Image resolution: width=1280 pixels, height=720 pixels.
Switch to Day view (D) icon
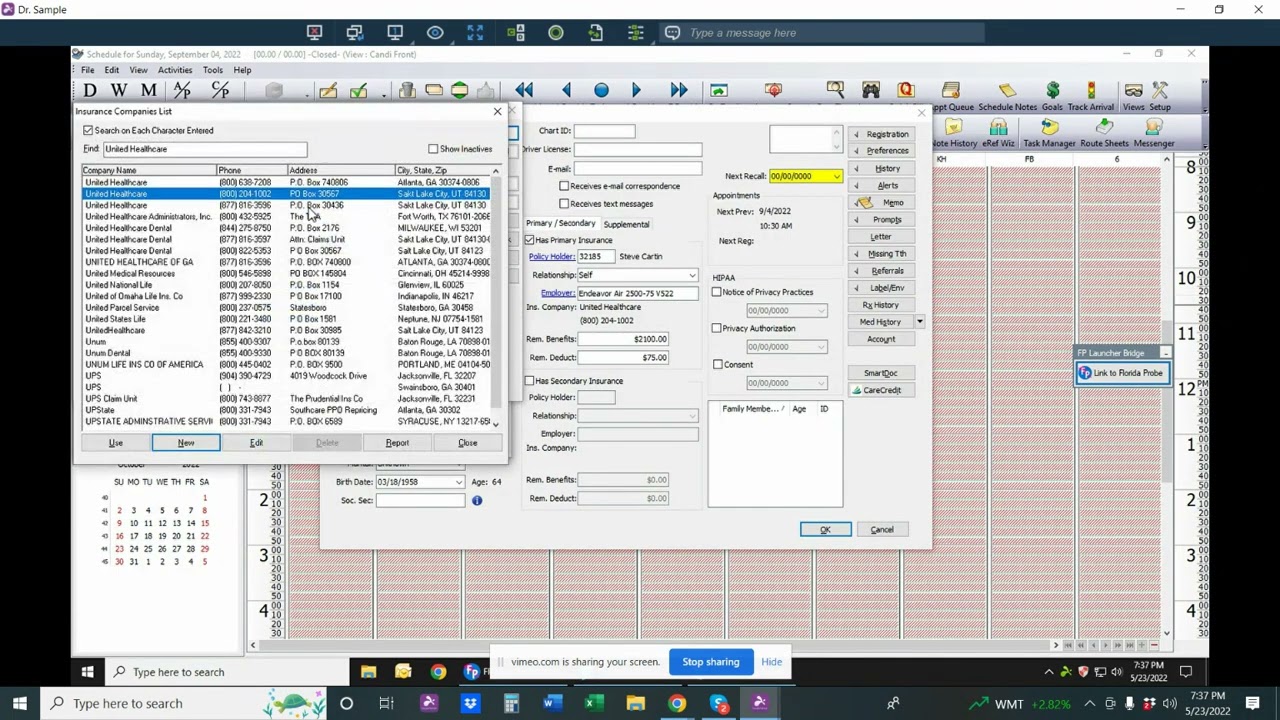90,91
